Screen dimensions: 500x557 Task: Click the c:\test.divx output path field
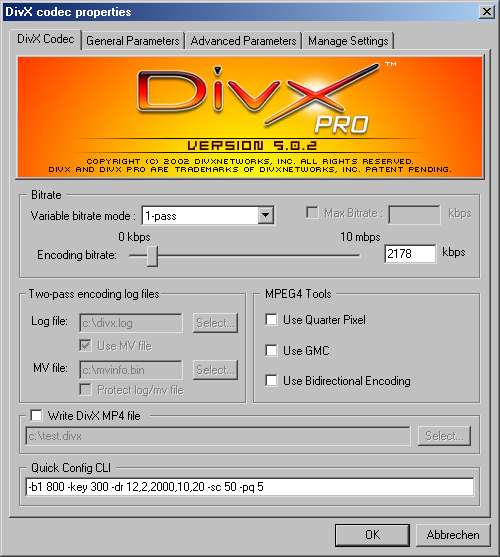tap(218, 436)
